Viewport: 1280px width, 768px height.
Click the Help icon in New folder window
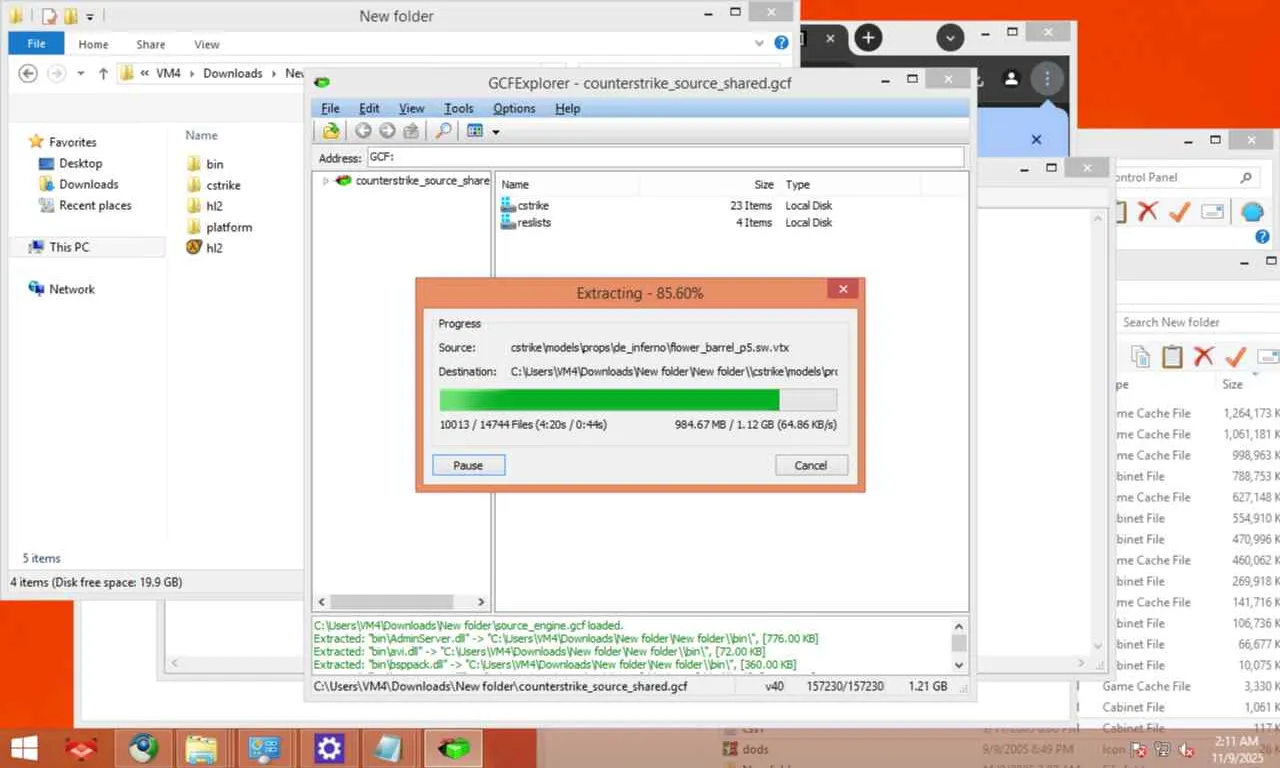coord(782,44)
